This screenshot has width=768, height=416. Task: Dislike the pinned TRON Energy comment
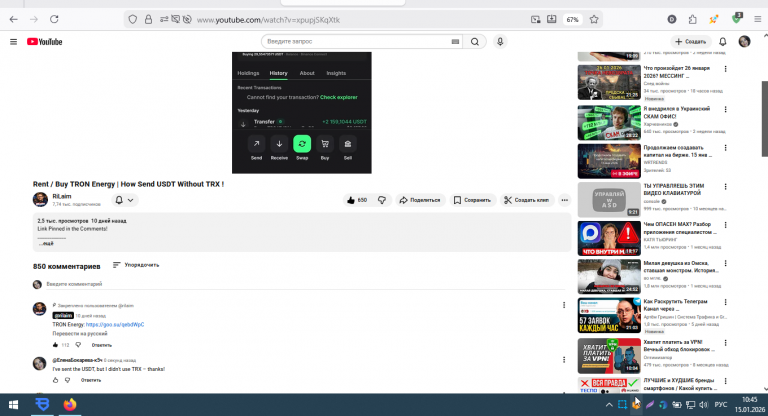click(x=78, y=345)
